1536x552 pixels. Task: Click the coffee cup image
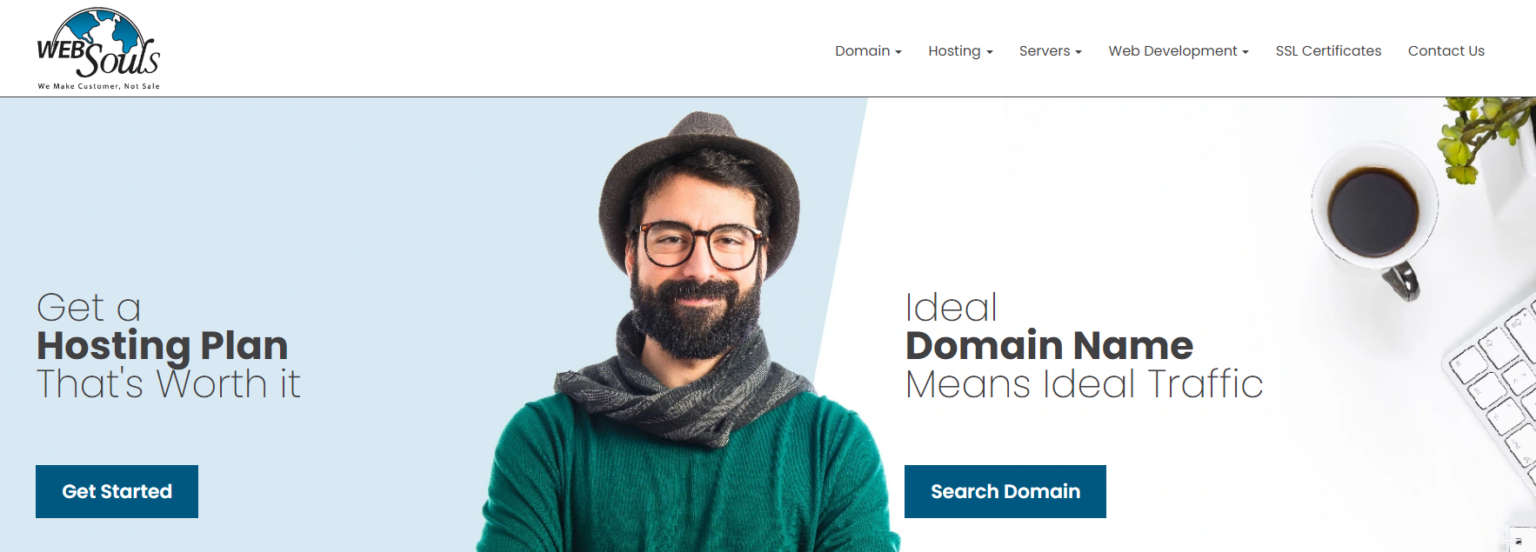coord(1375,217)
